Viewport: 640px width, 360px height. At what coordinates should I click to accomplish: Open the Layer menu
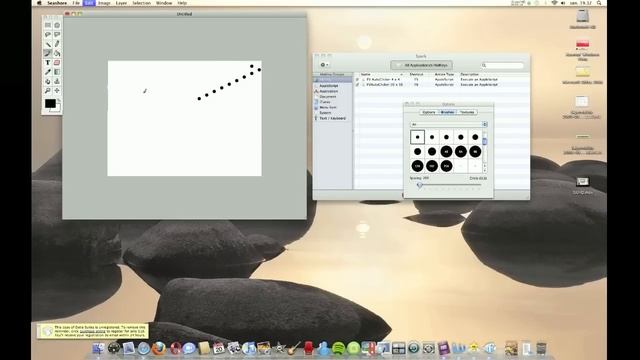point(121,3)
